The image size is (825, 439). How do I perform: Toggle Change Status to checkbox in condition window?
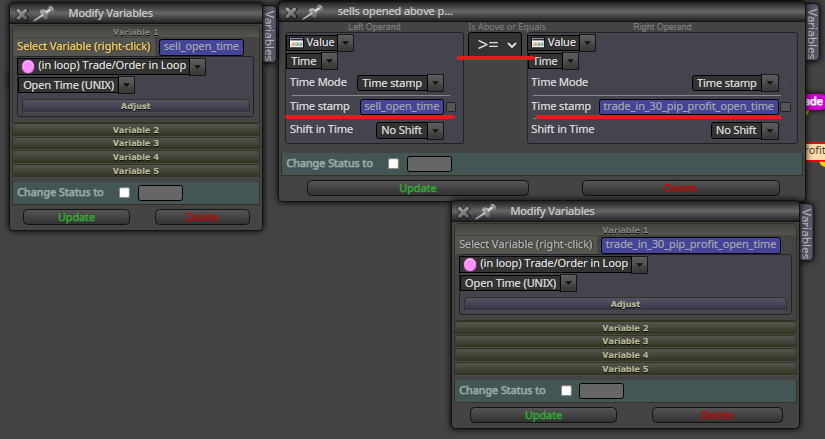(393, 164)
